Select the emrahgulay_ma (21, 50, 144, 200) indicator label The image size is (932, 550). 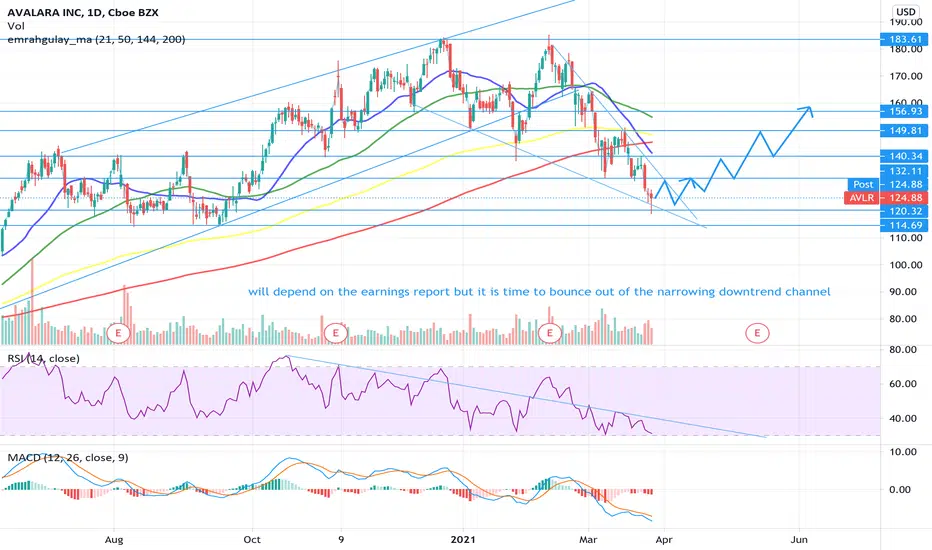coord(96,40)
